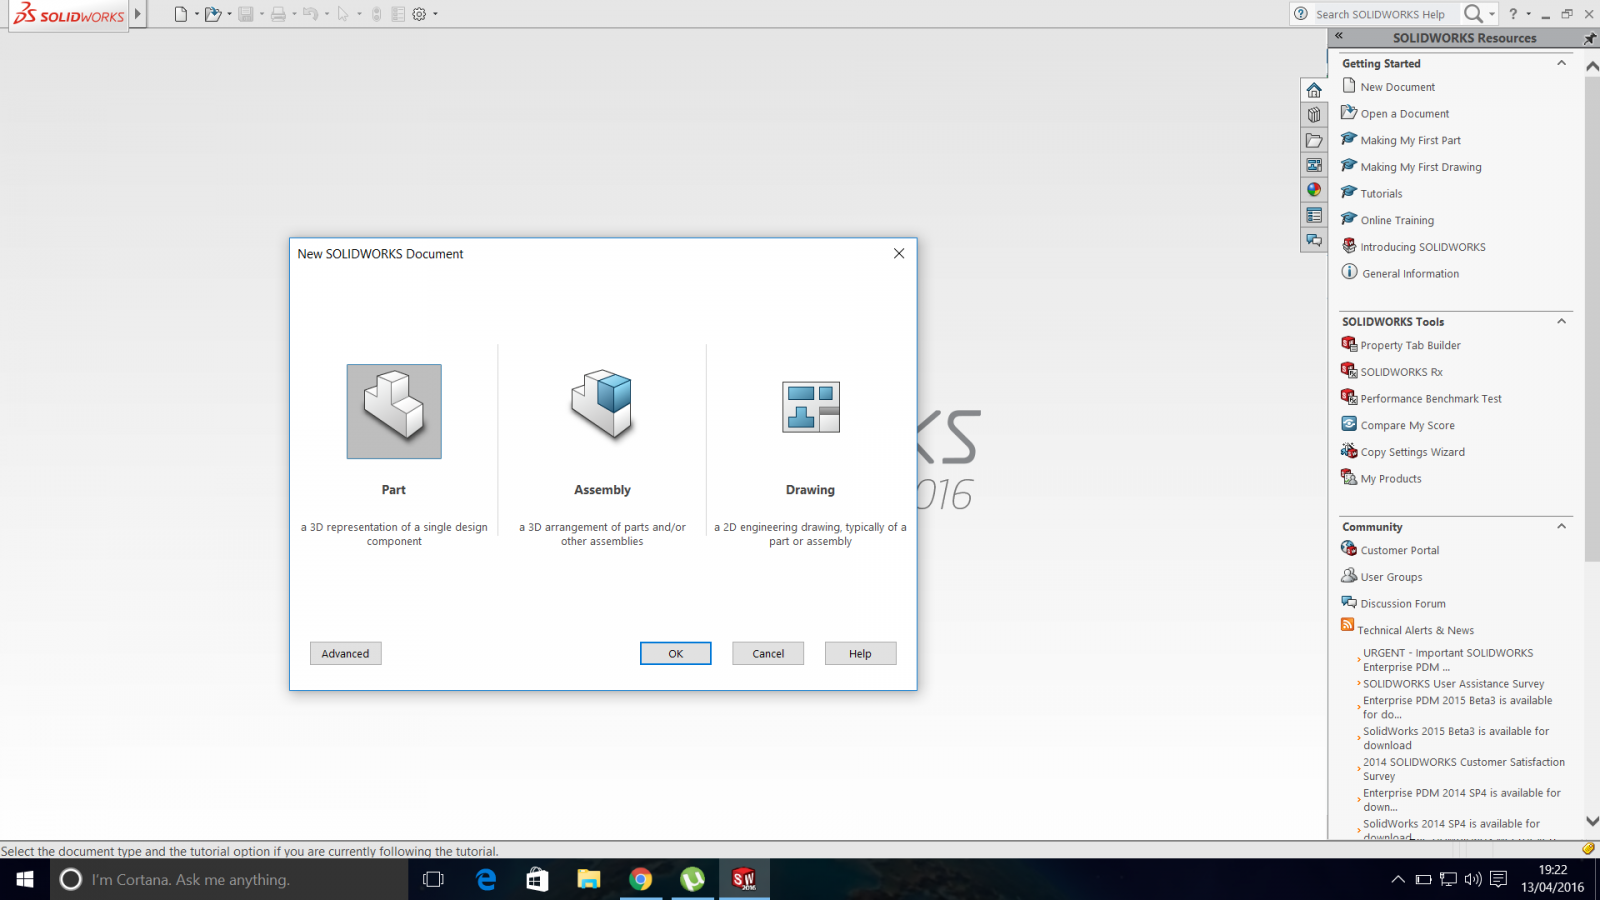Click the New Document link
1600x900 pixels.
1397,87
